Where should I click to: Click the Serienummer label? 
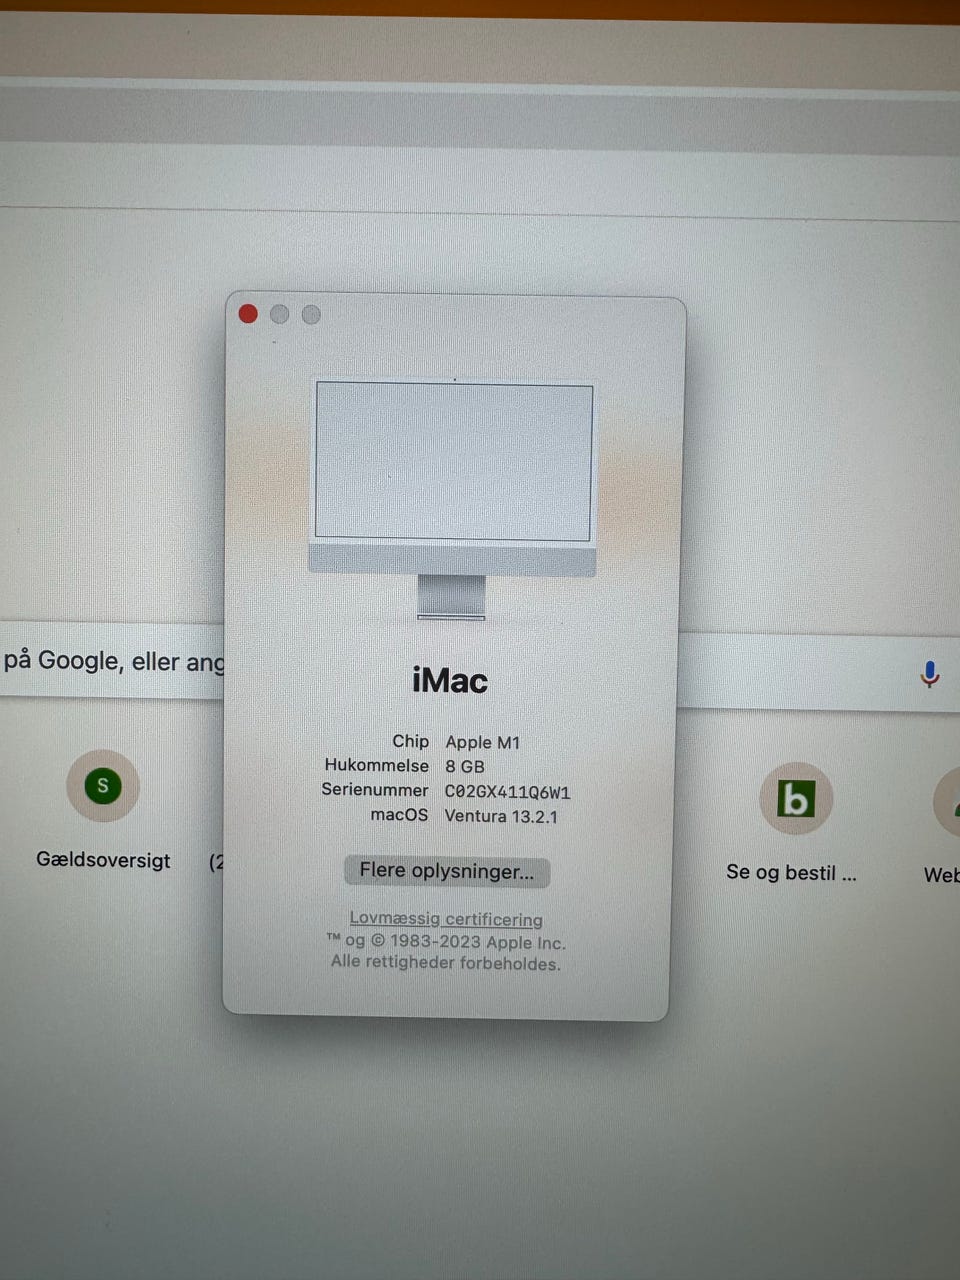(374, 790)
